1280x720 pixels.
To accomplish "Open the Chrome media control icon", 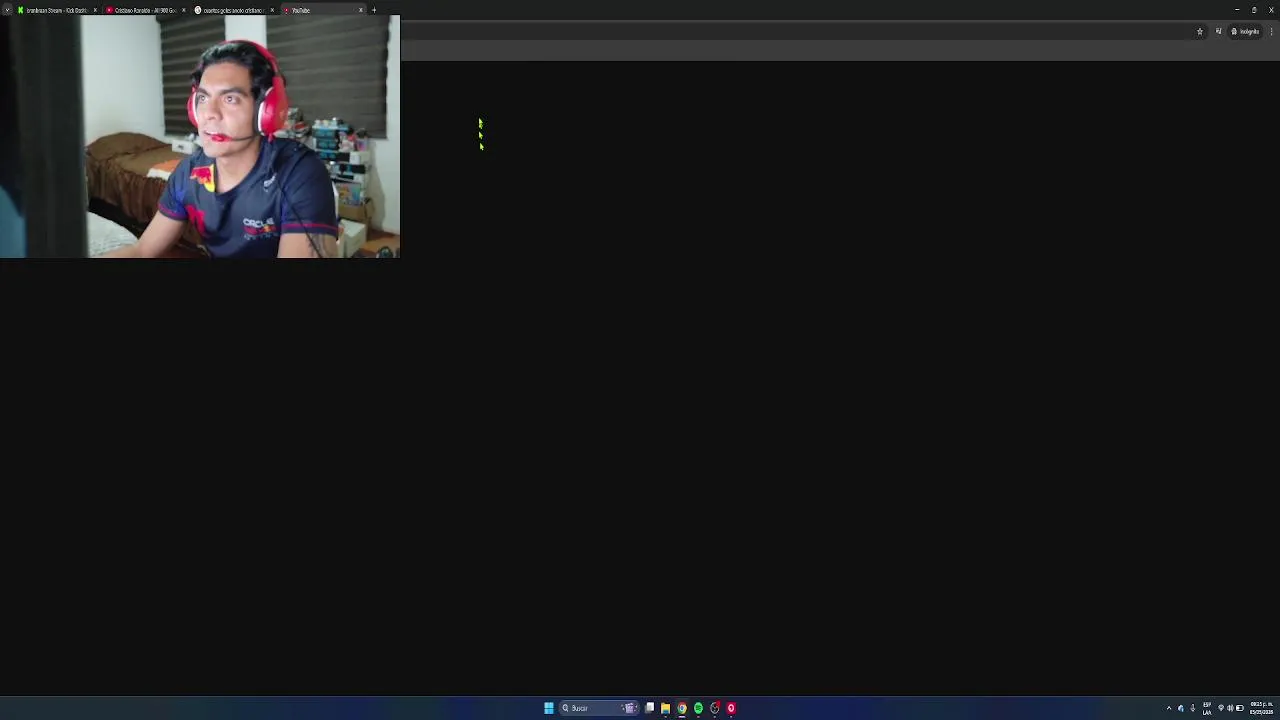I will (x=1218, y=31).
